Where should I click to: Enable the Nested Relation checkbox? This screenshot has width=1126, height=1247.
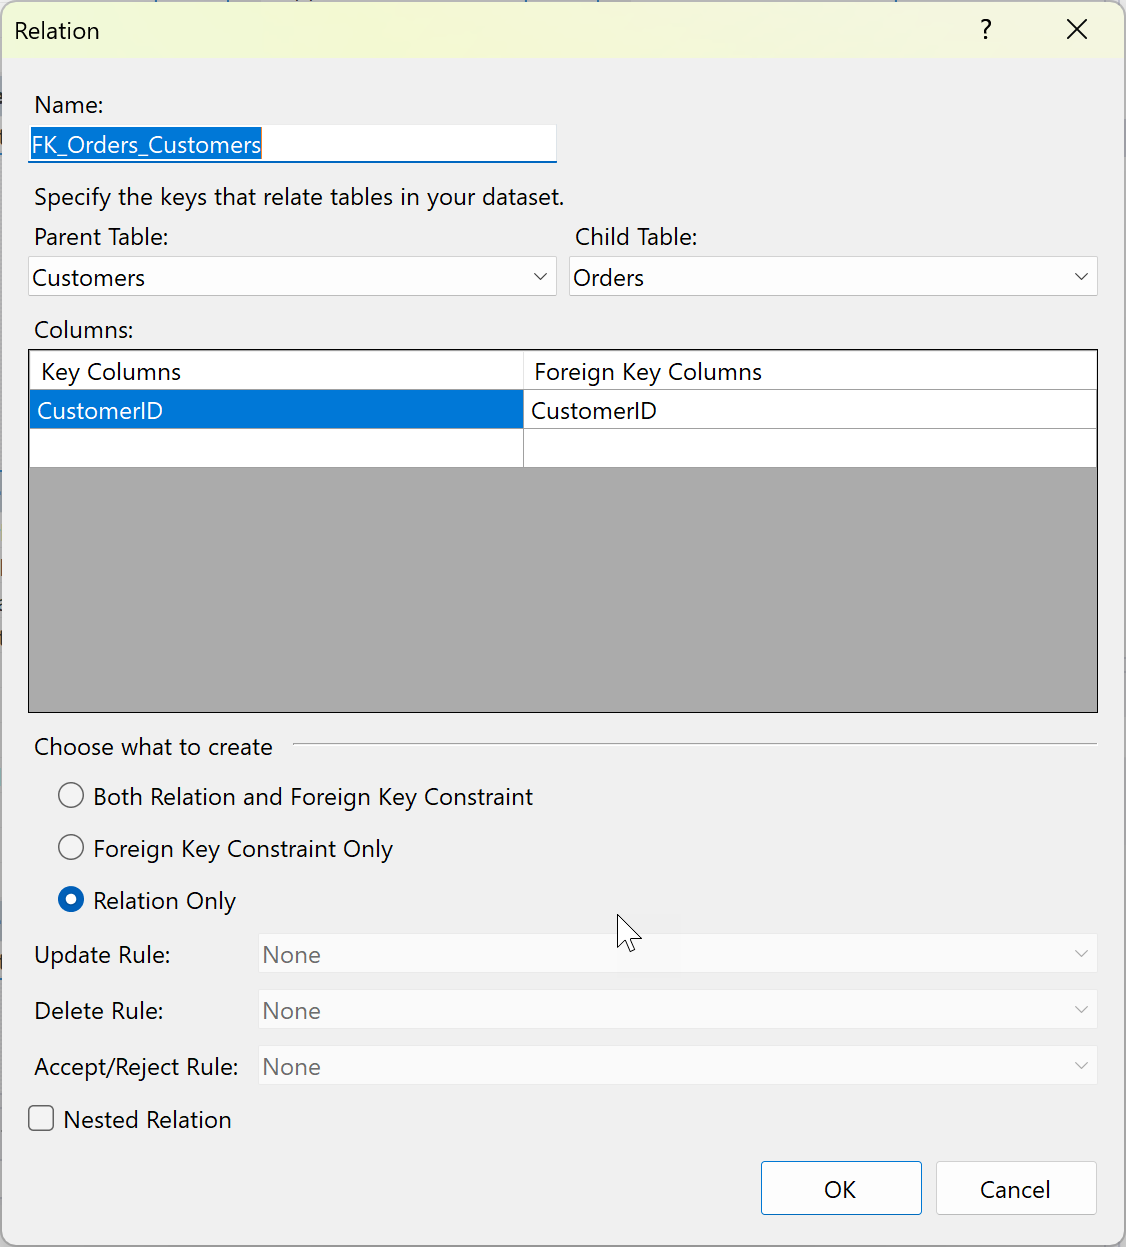41,1119
